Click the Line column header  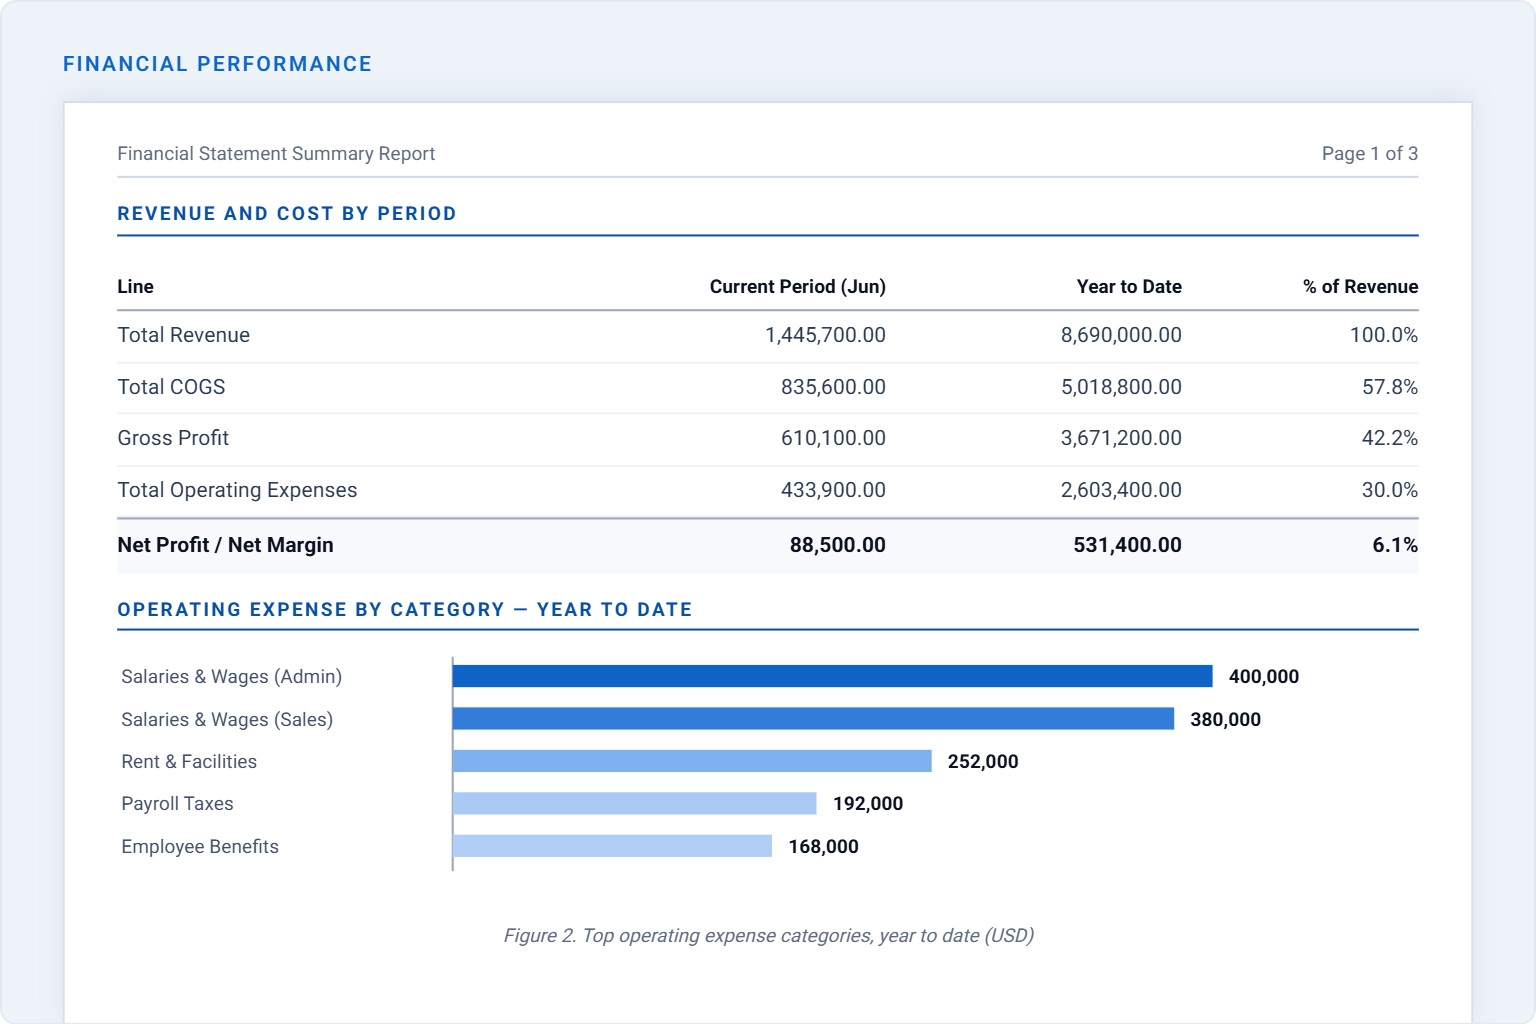pyautogui.click(x=135, y=287)
